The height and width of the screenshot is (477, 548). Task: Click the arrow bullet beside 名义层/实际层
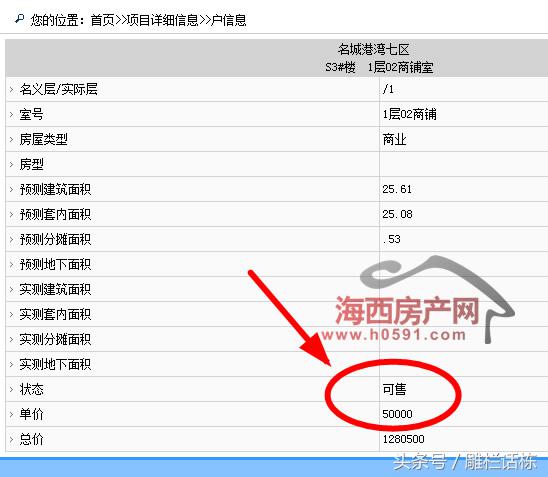[x=12, y=89]
